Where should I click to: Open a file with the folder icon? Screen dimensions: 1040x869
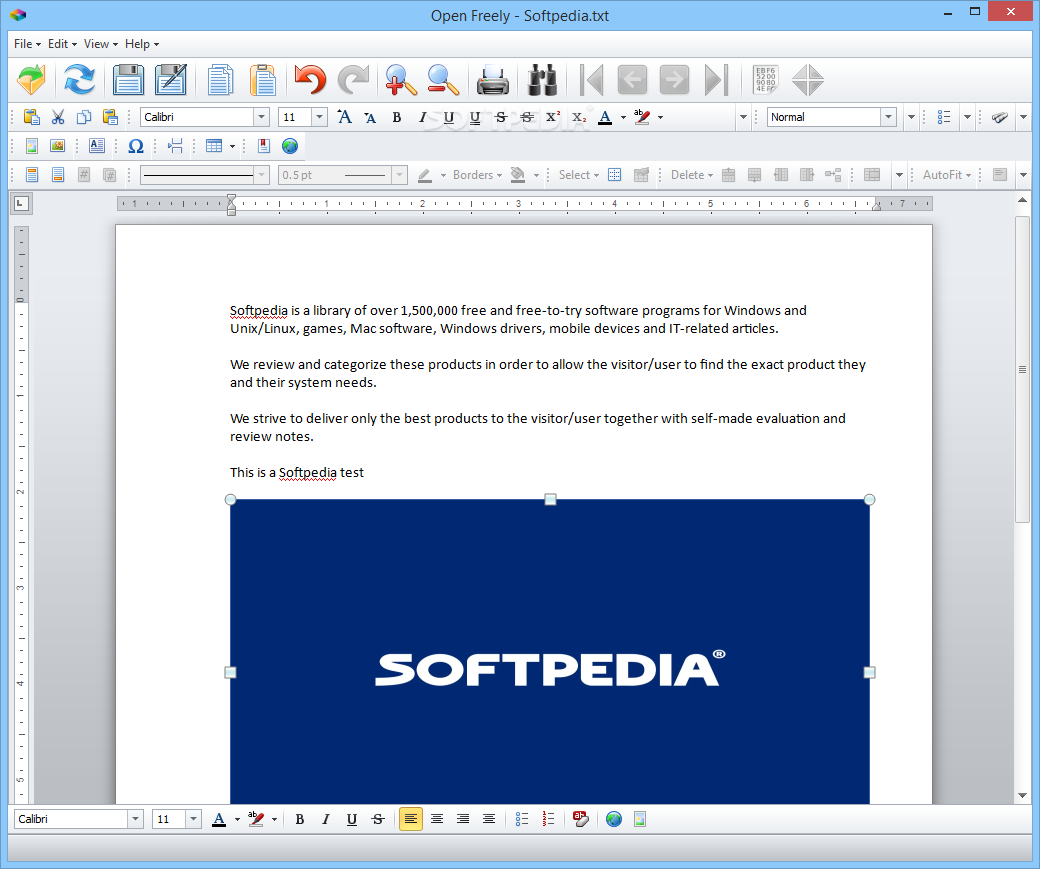tap(31, 80)
